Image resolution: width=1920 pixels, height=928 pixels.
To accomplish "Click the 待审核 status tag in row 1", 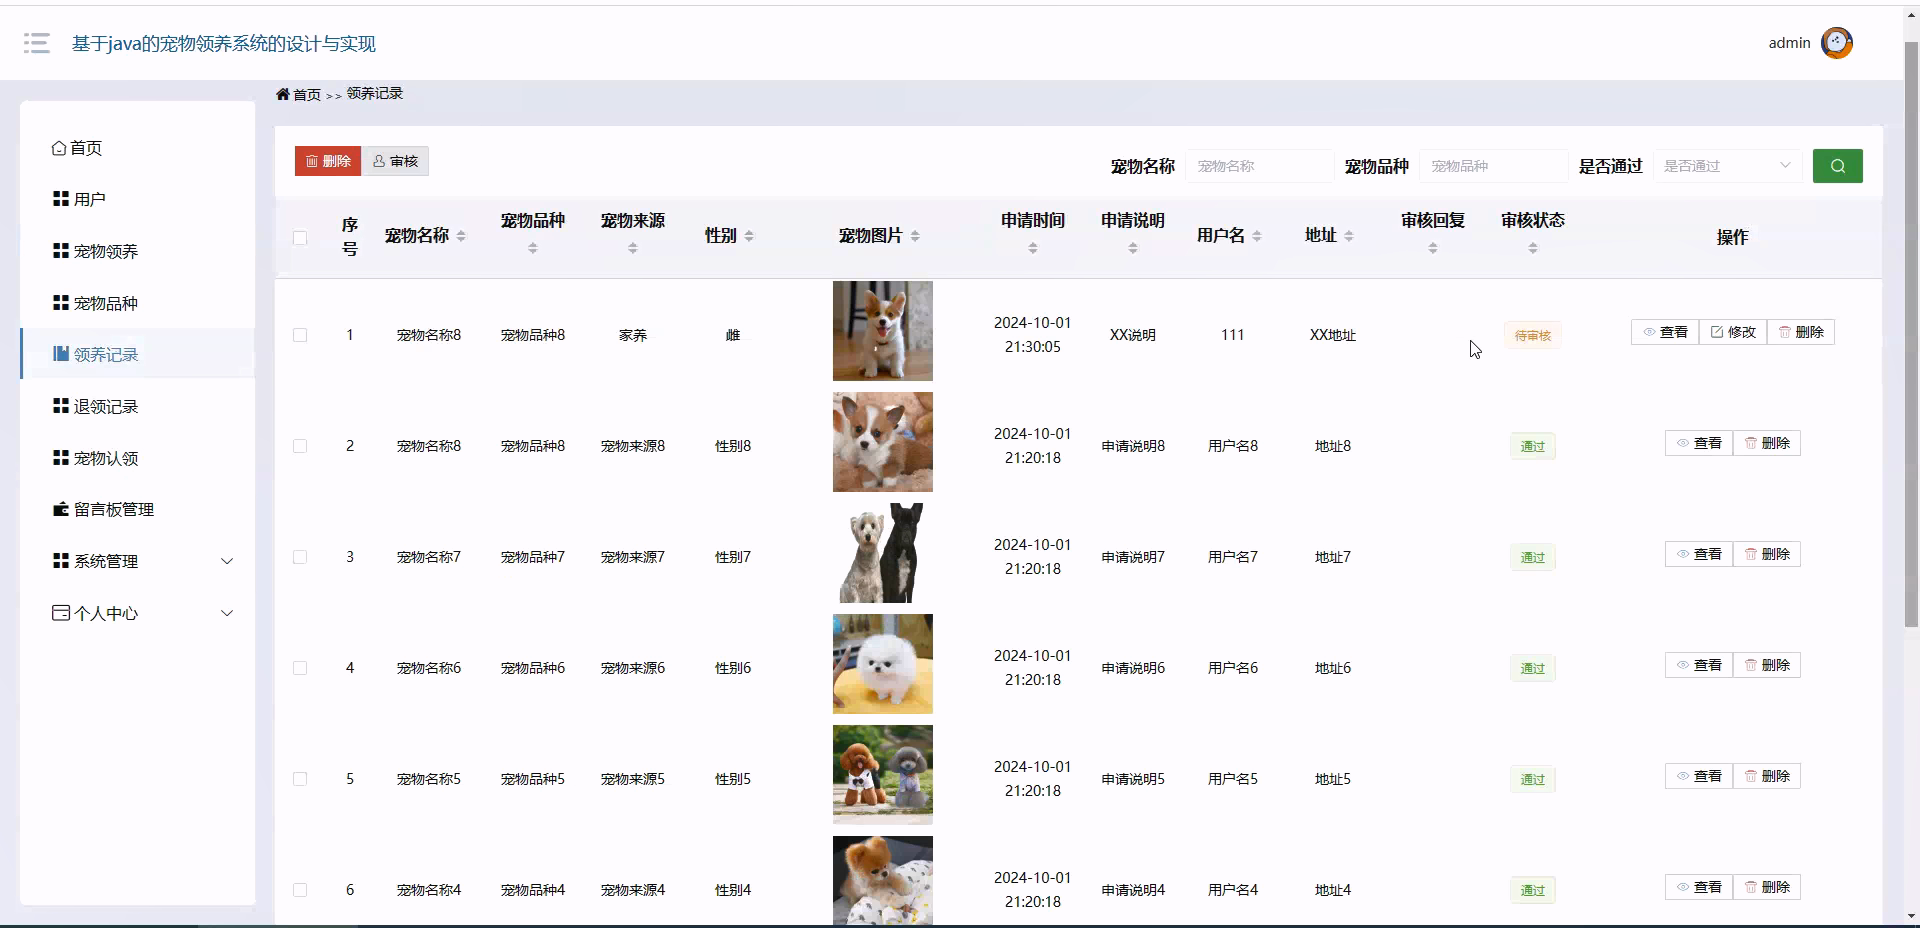I will [x=1533, y=336].
